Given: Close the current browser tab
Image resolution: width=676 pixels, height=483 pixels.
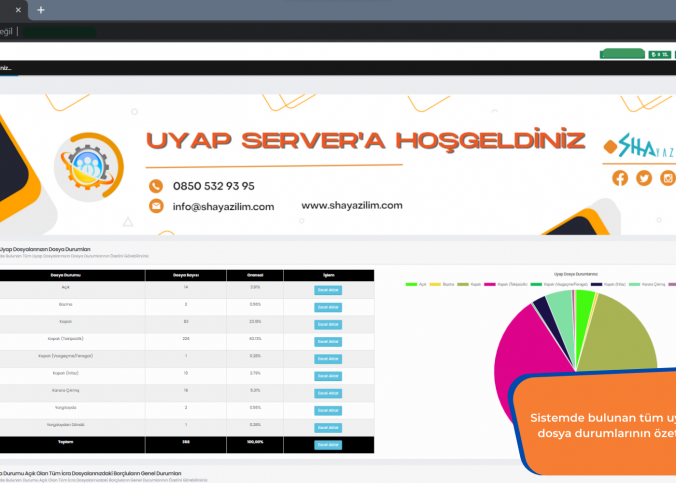Looking at the screenshot, I should tap(18, 10).
